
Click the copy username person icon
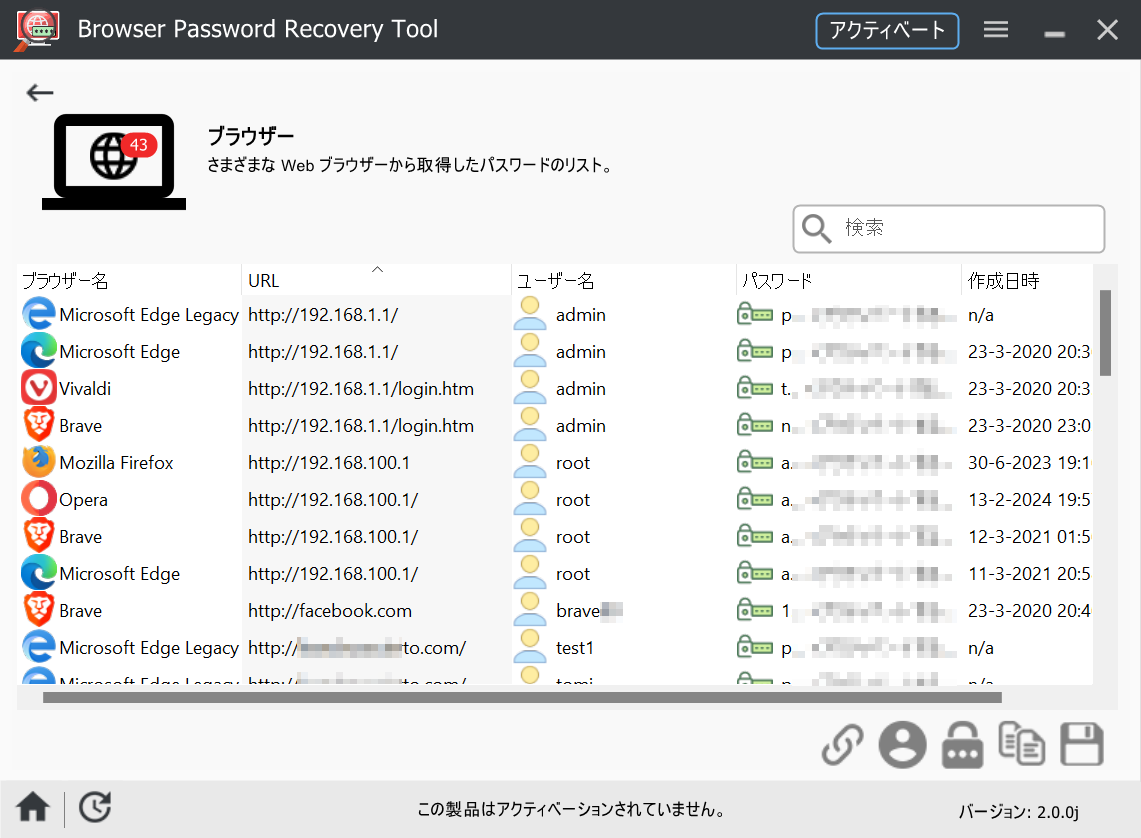(x=902, y=745)
